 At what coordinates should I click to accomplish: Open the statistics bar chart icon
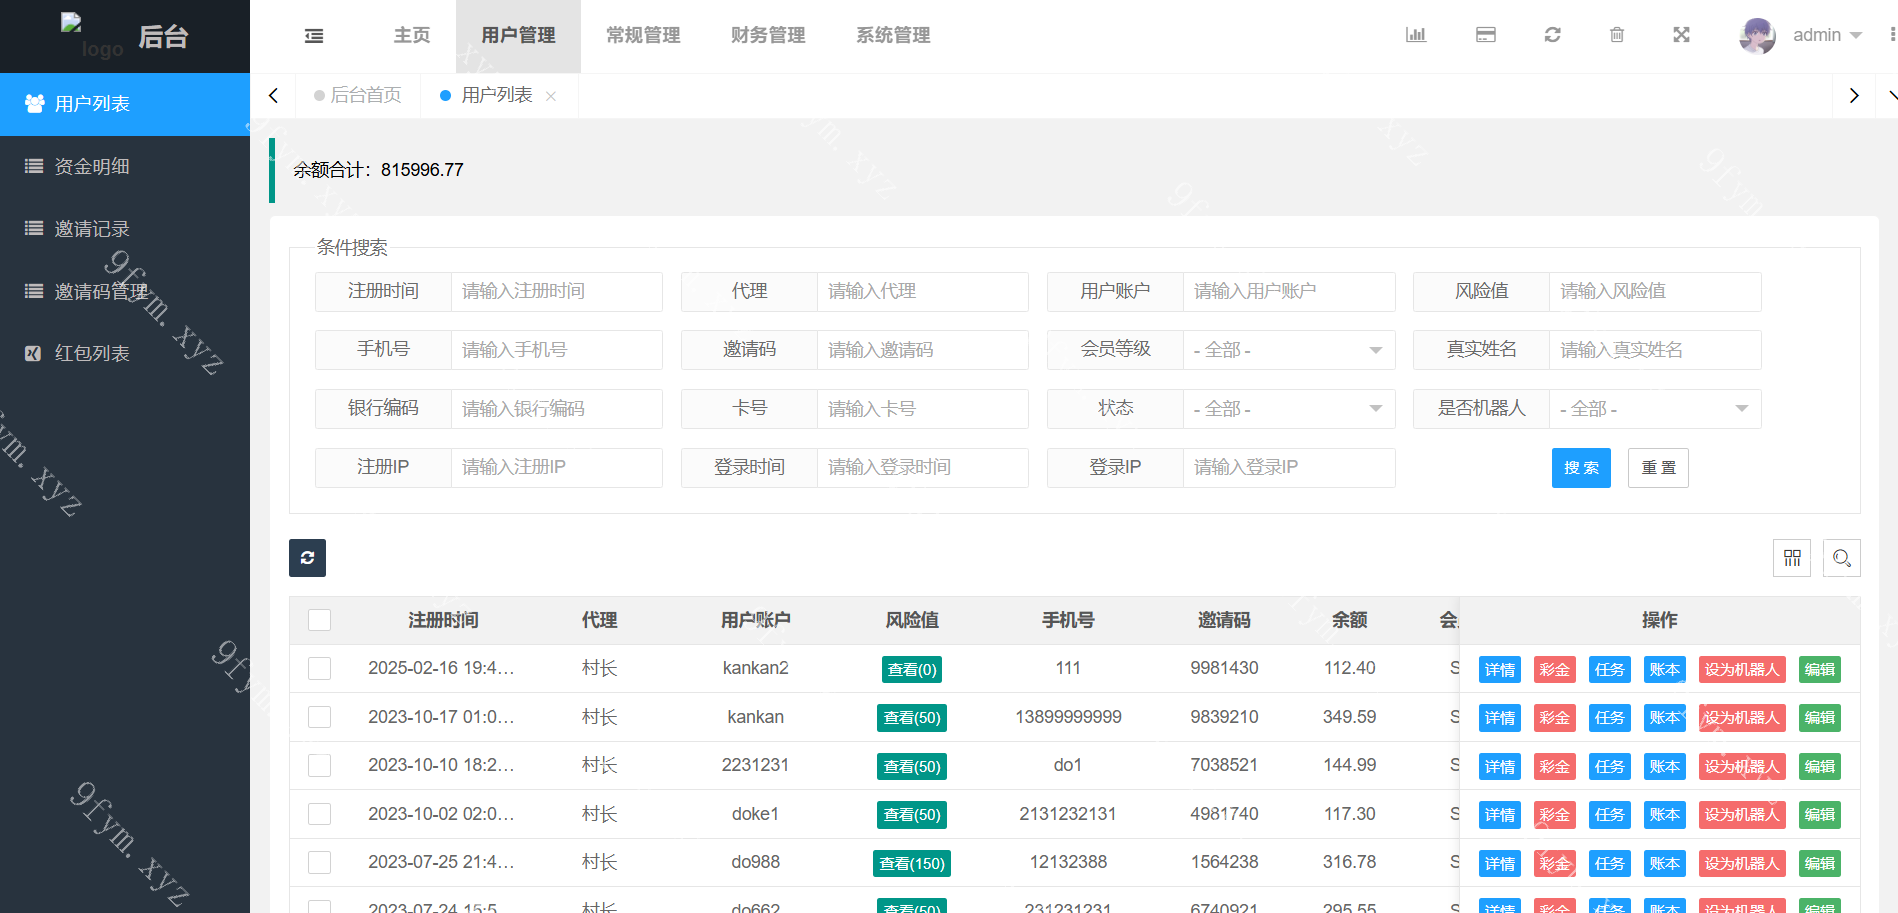1416,35
